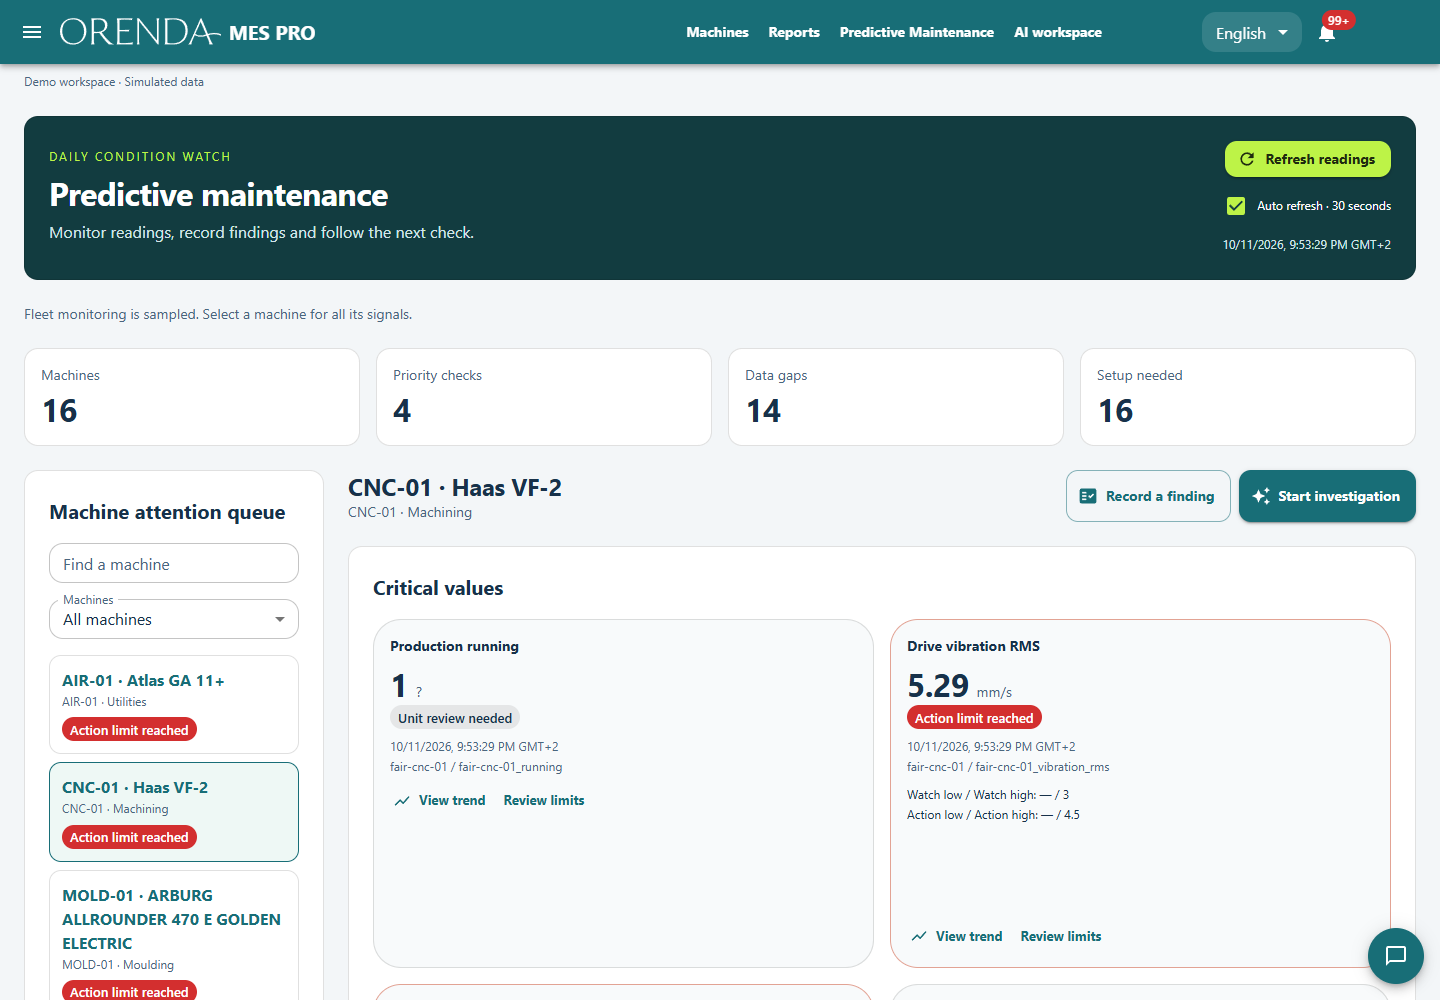Select CNC-01 · Haas VF-2 queue card
Image resolution: width=1440 pixels, height=1000 pixels.
tap(174, 812)
